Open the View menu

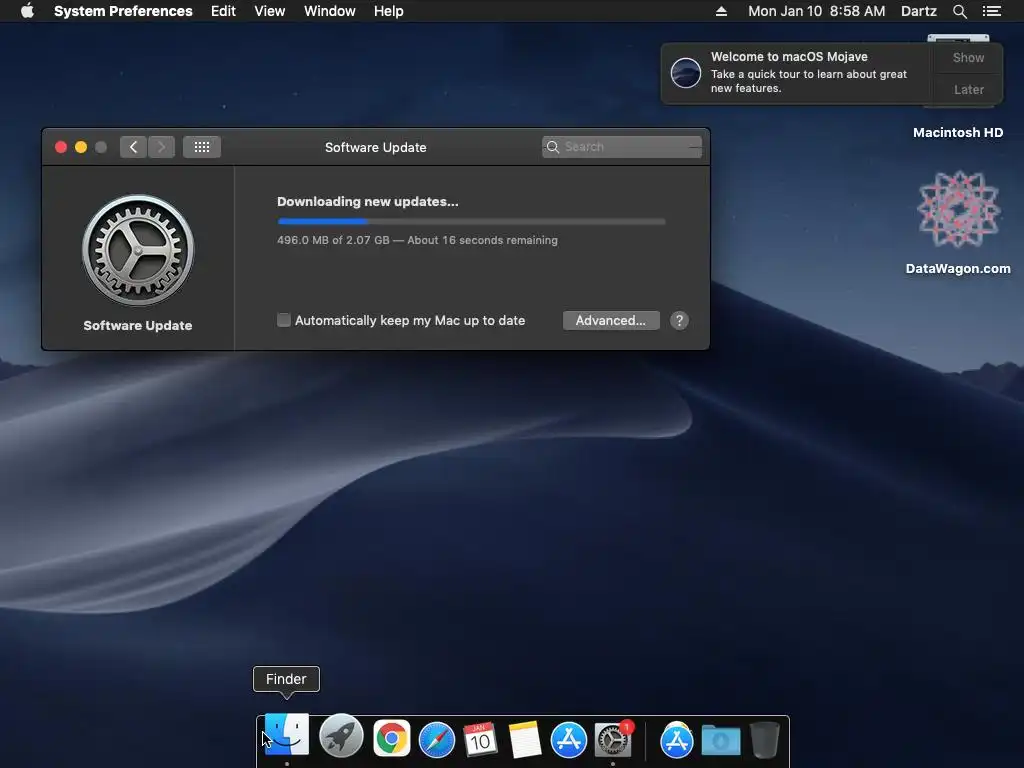click(270, 11)
